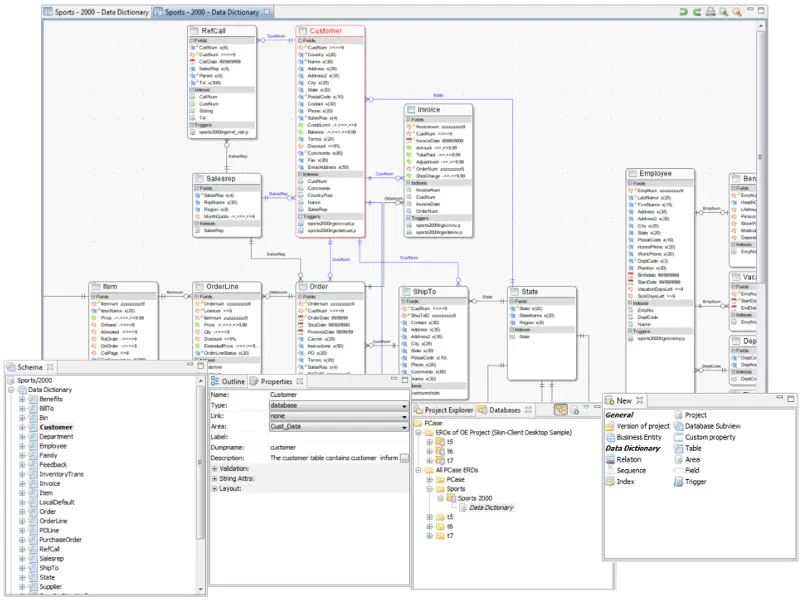Collapse the Indexes section of the Customer table

pos(301,174)
